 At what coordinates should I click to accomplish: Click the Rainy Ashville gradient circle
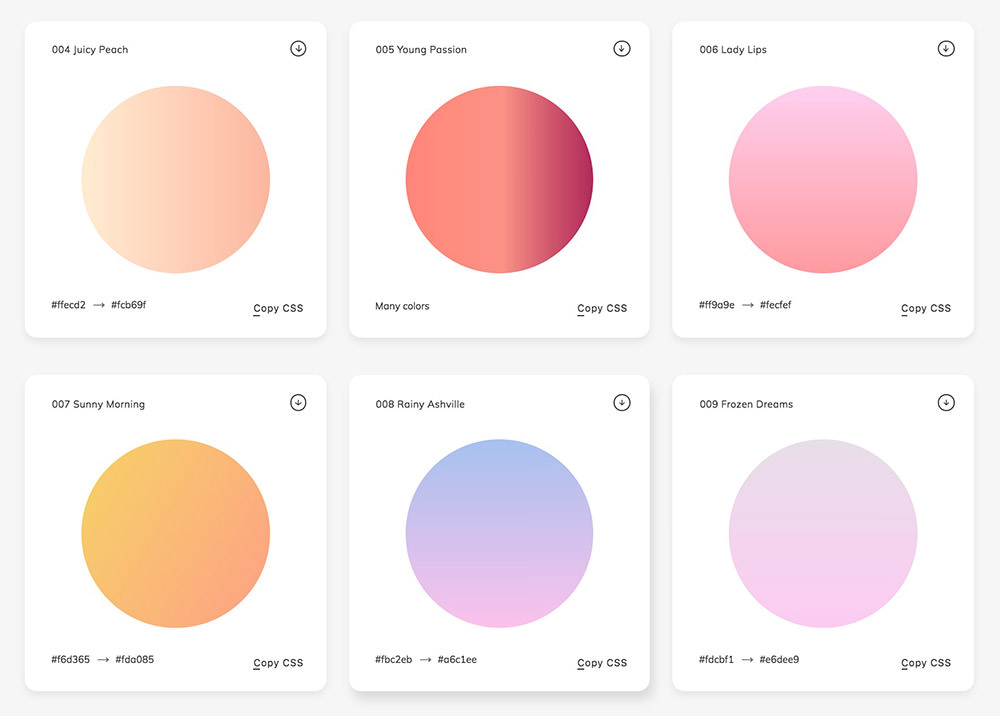click(499, 534)
